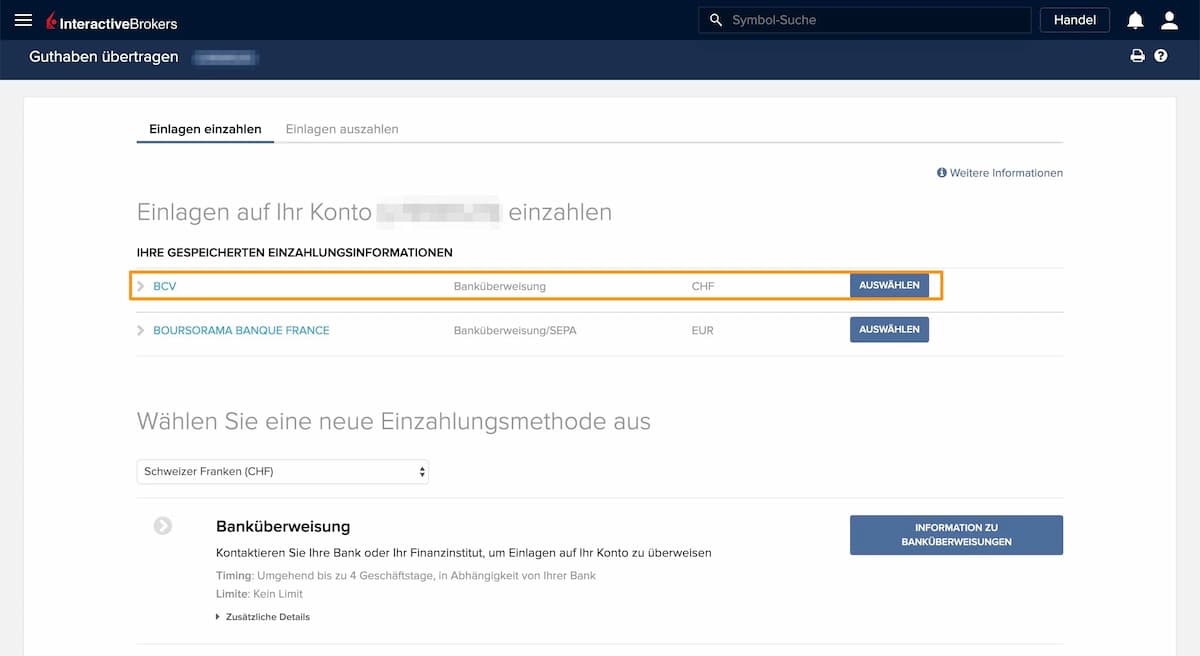Click the Interactive Brokers logo

pyautogui.click(x=111, y=21)
